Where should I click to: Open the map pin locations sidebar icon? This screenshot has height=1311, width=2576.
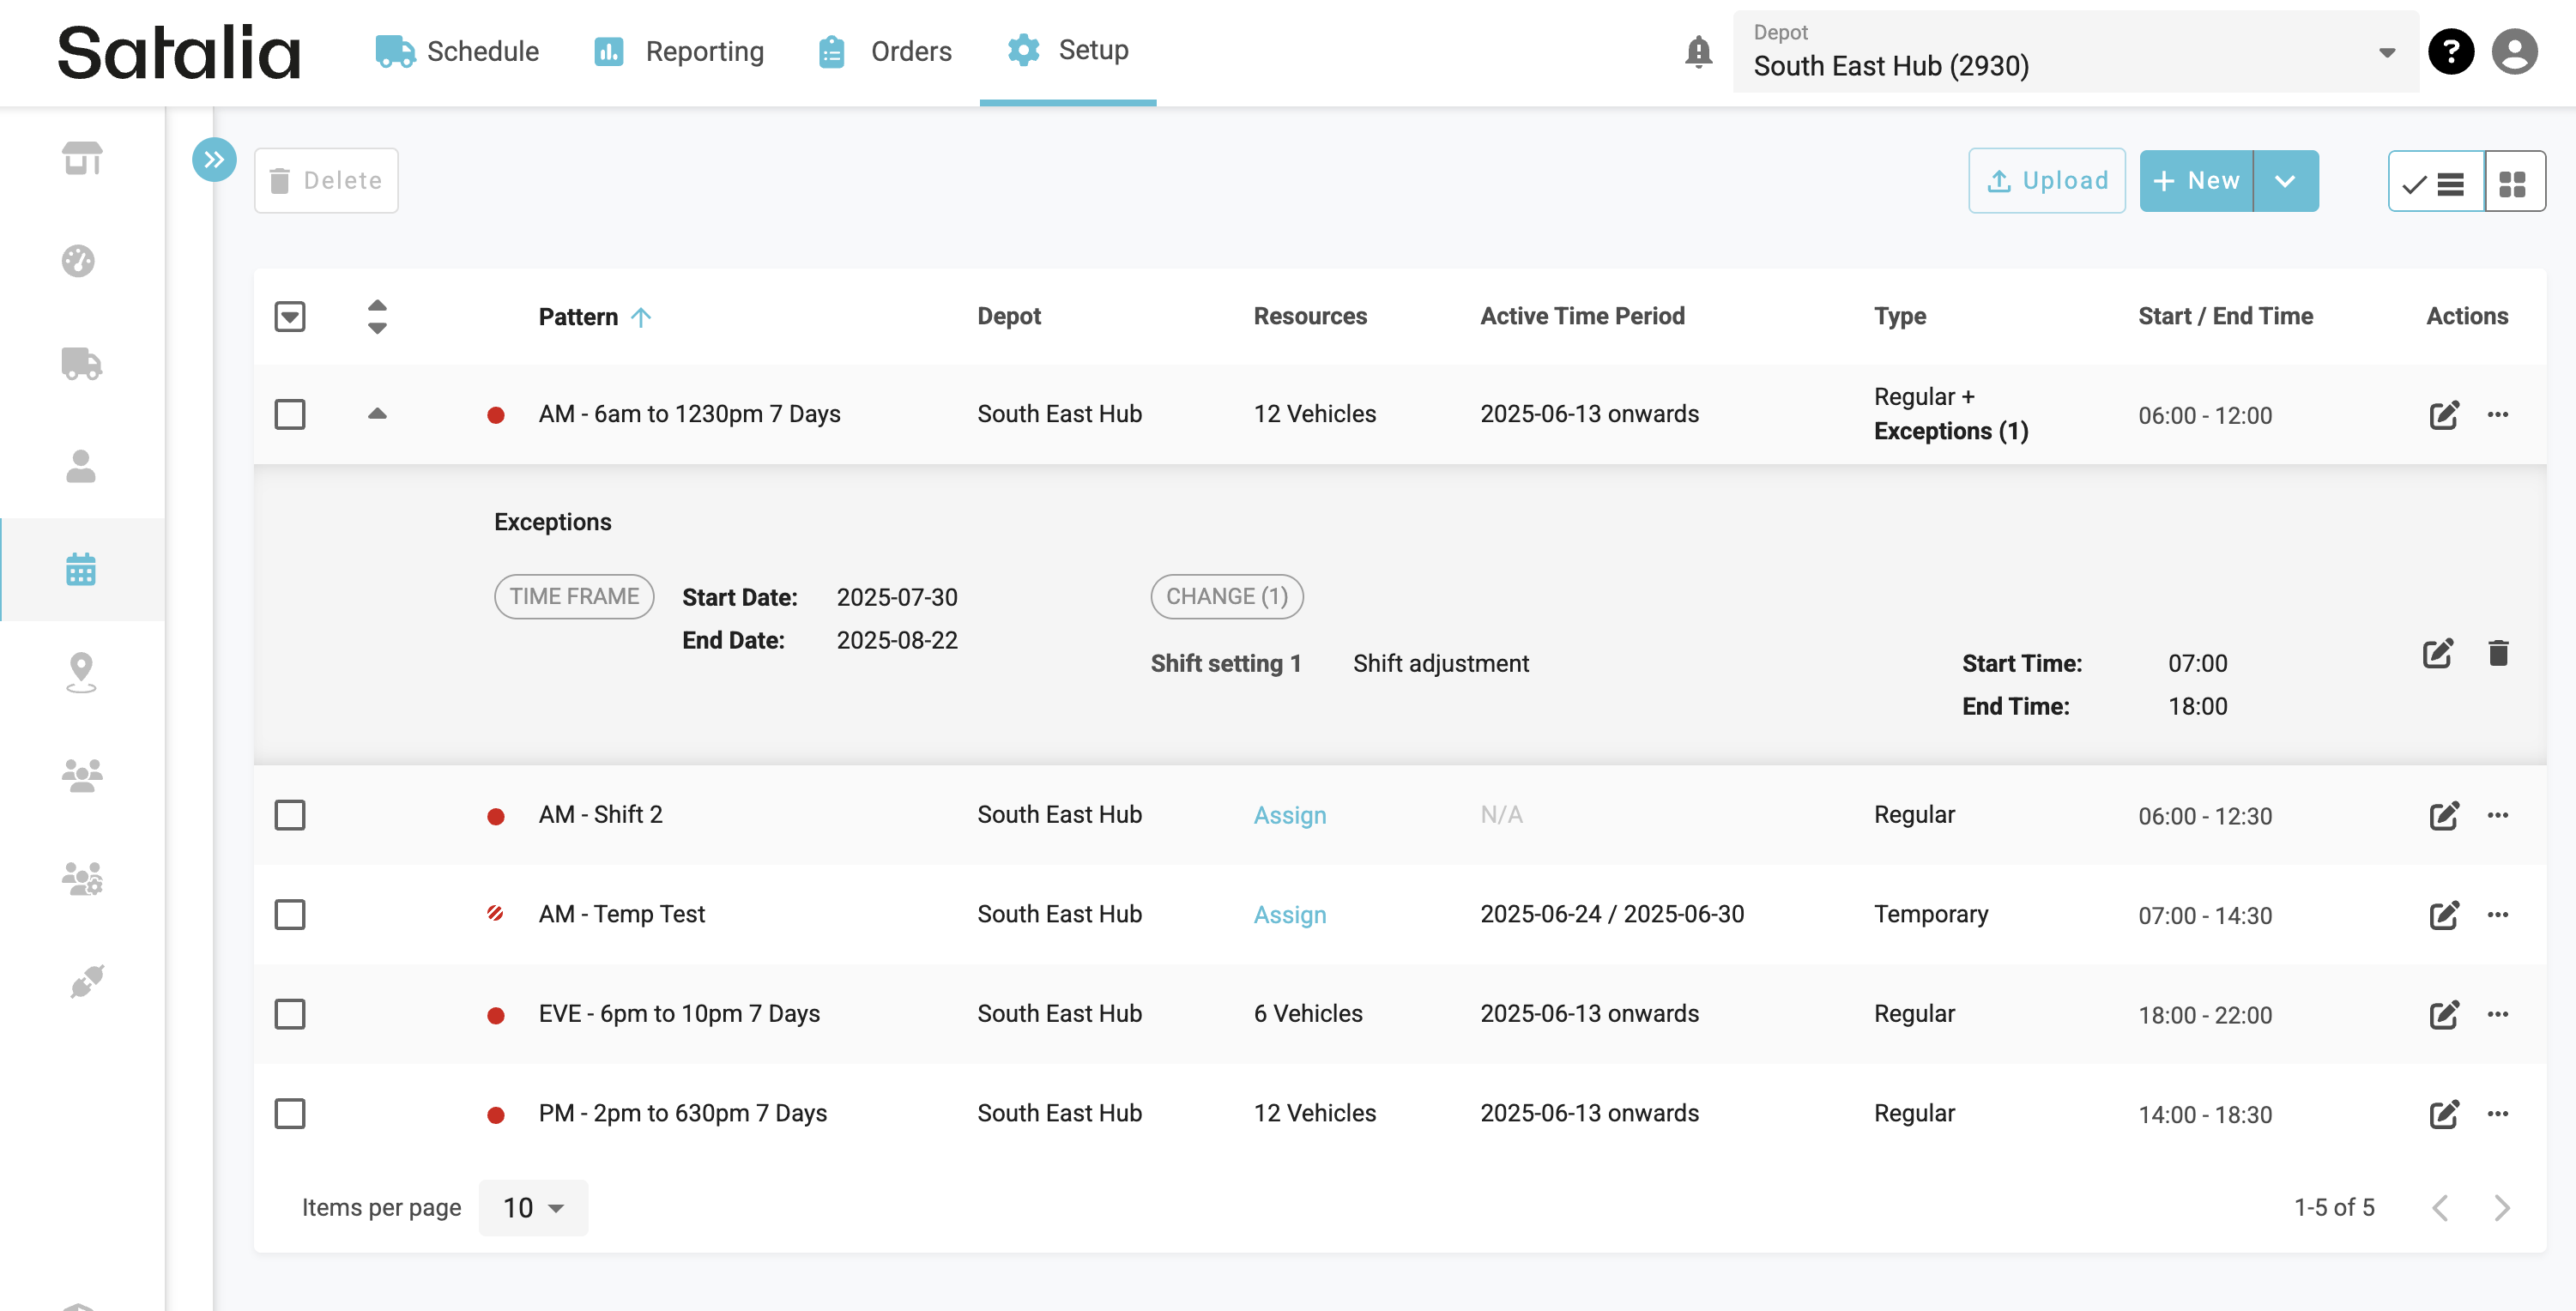click(x=80, y=672)
